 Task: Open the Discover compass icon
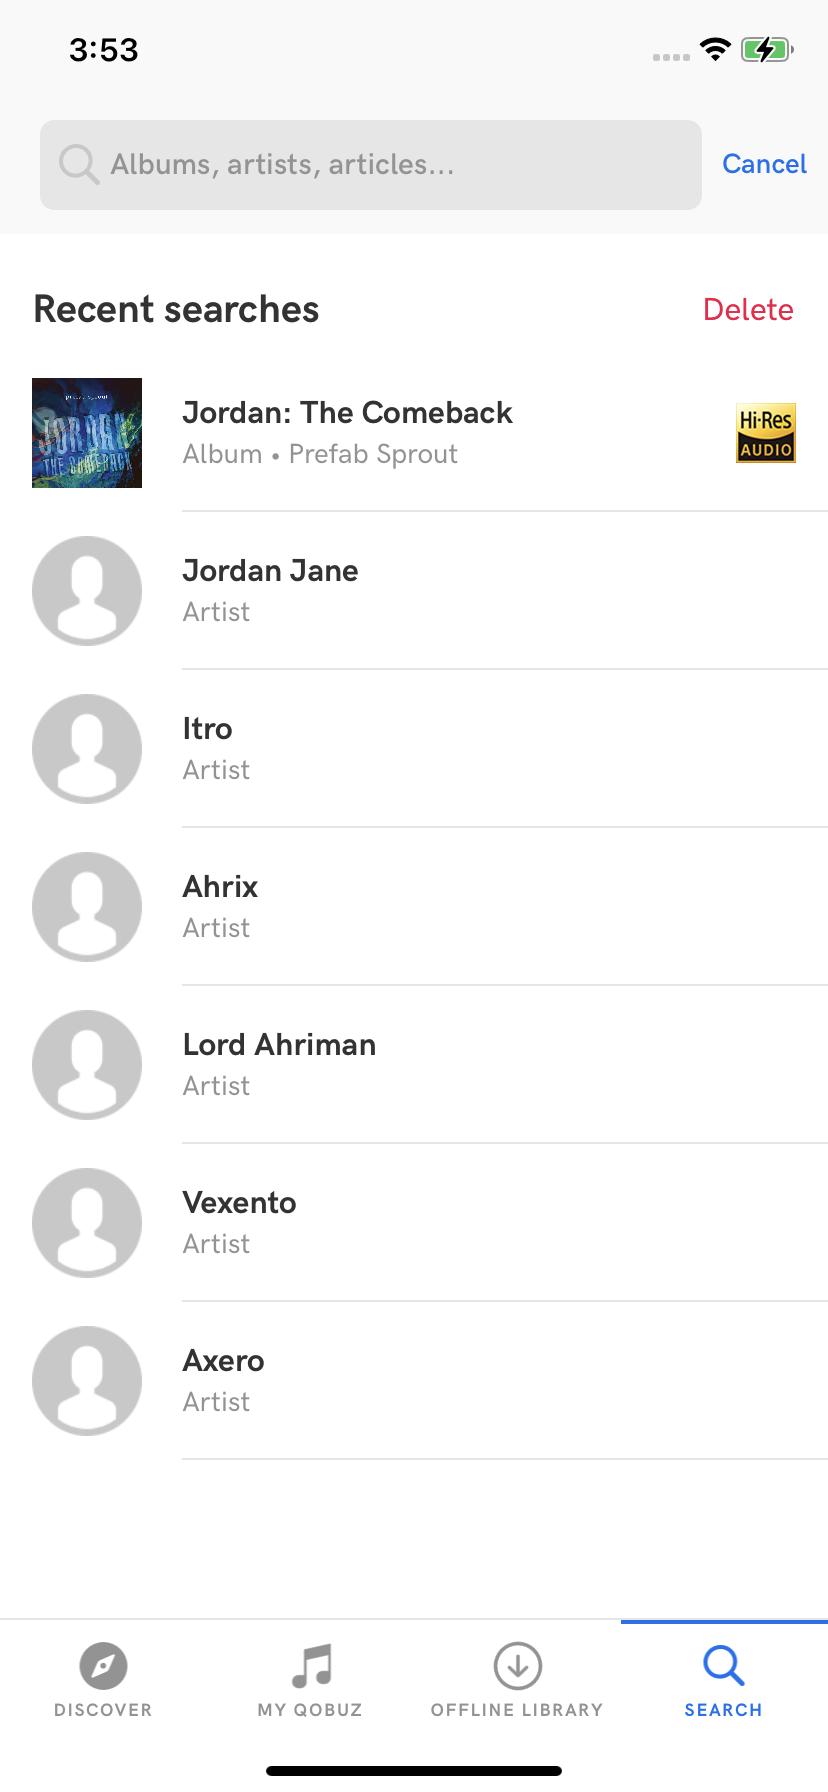(x=103, y=1666)
